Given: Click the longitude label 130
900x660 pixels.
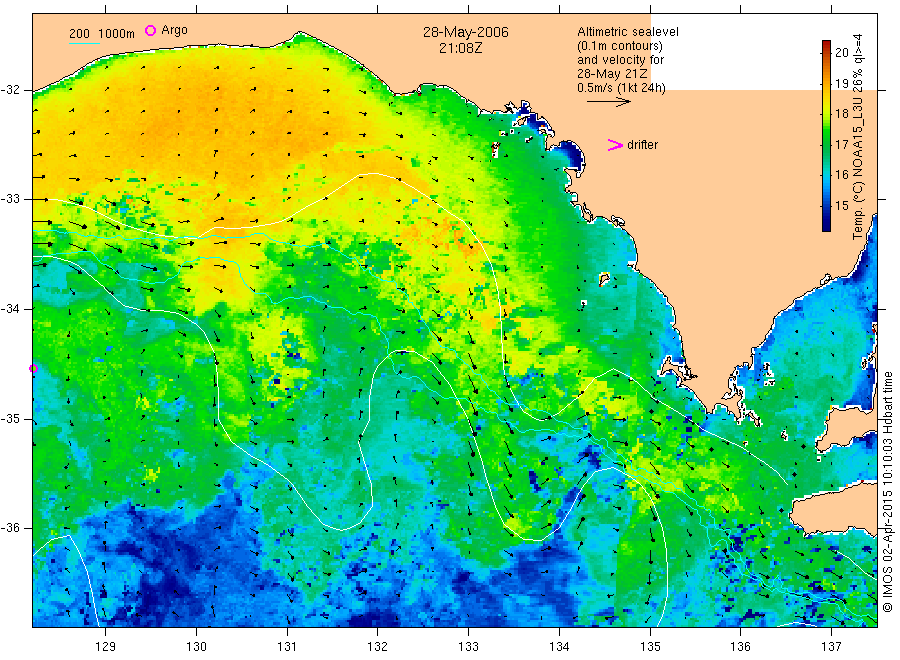Looking at the screenshot, I should point(196,647).
